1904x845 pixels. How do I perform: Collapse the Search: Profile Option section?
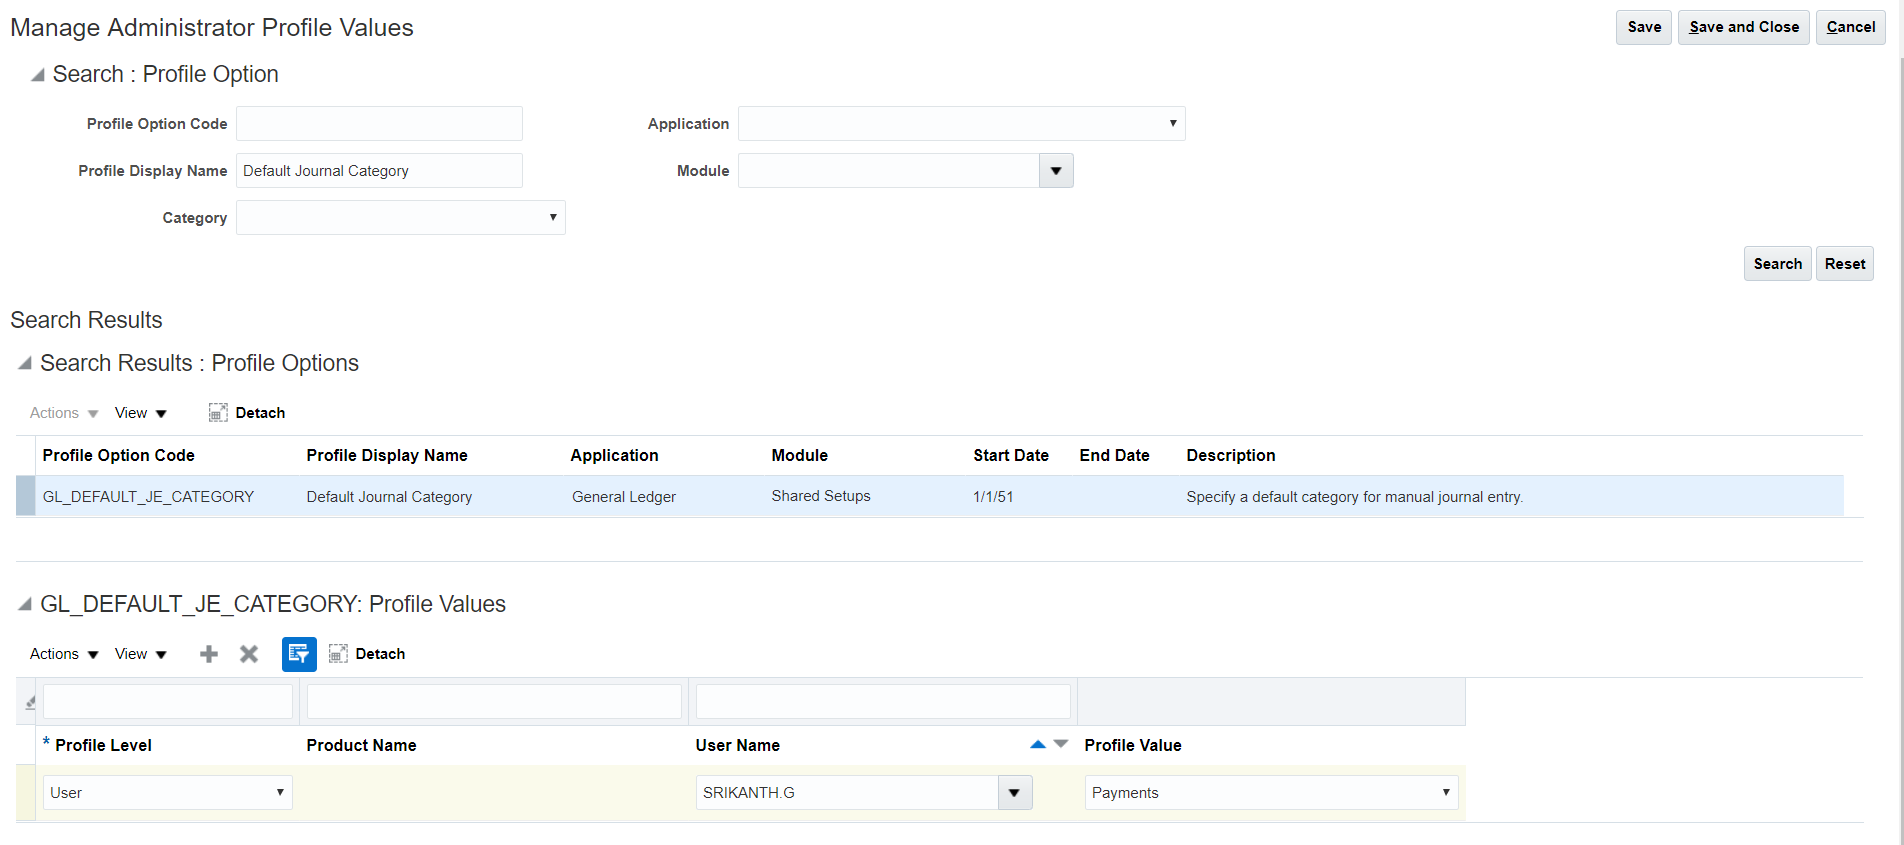(x=37, y=75)
